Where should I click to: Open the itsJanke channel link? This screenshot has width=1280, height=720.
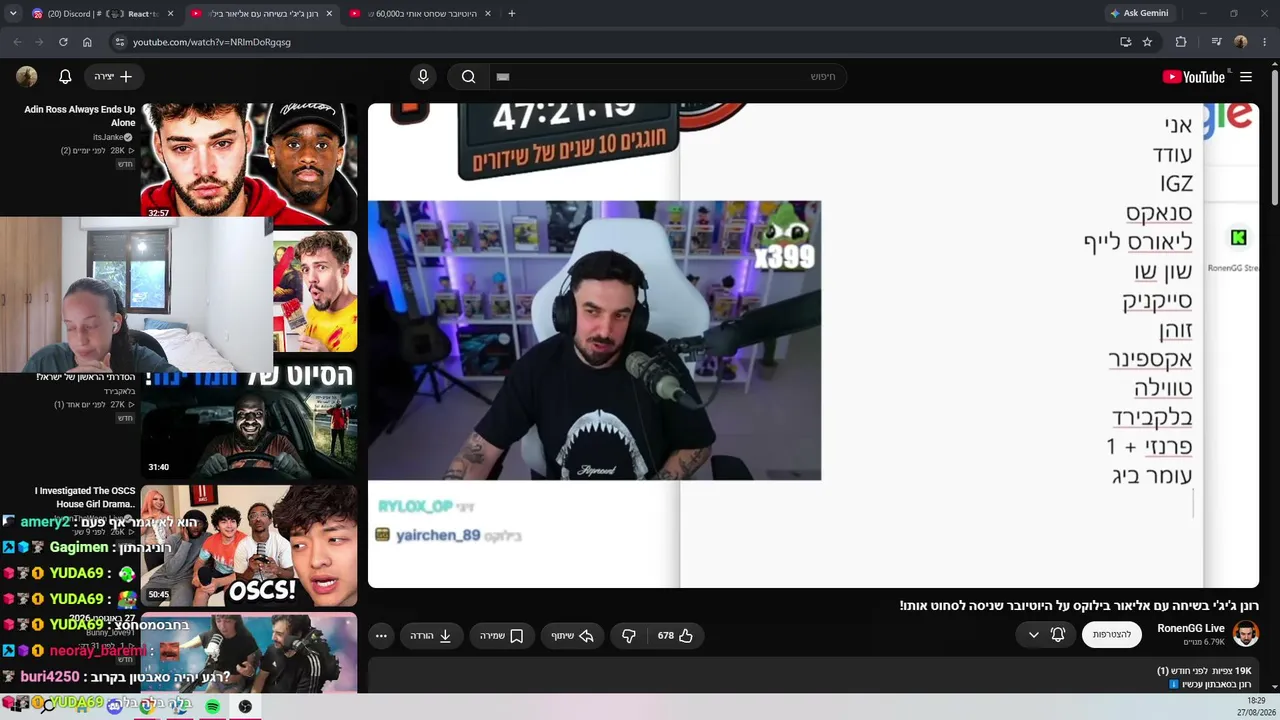[x=112, y=137]
